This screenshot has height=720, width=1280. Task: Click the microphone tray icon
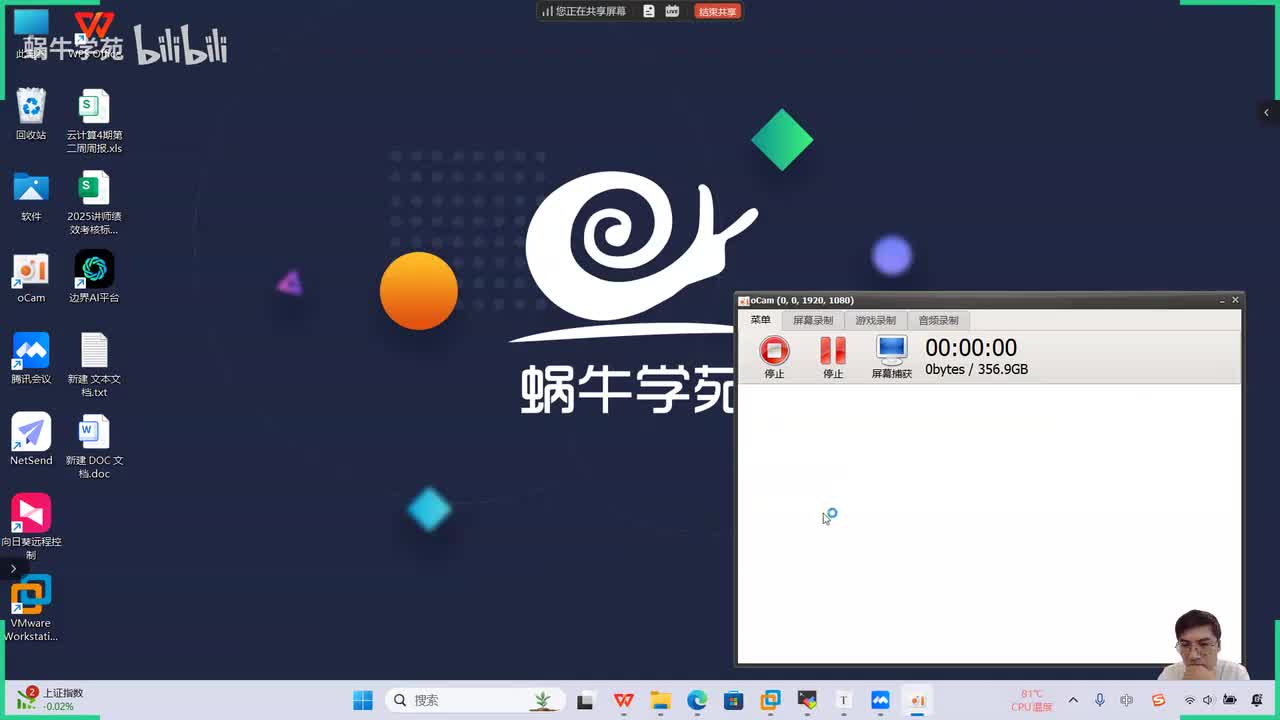pyautogui.click(x=1100, y=700)
